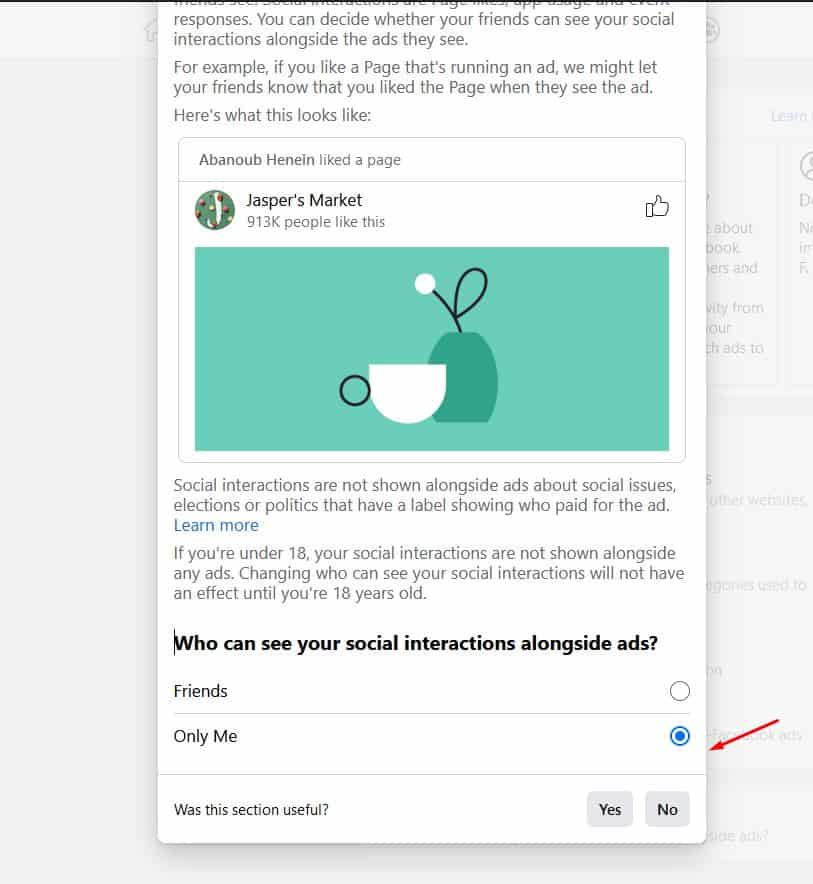Open the Learn more link in the dialog
813x884 pixels.
pyautogui.click(x=216, y=525)
